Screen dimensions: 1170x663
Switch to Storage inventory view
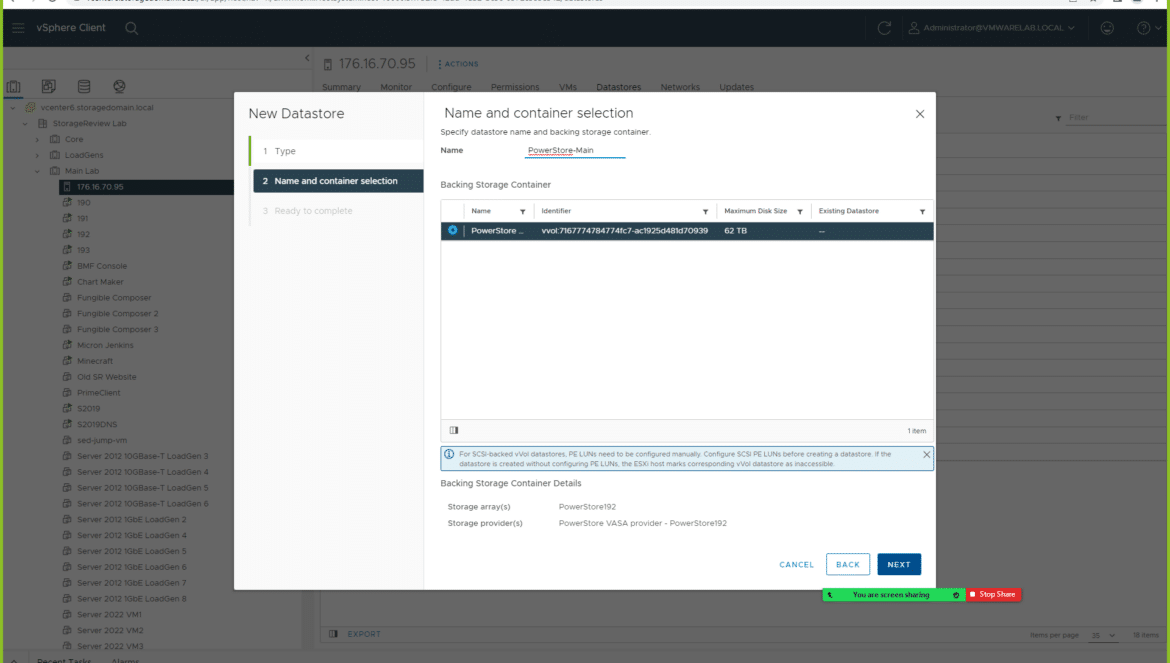point(84,87)
